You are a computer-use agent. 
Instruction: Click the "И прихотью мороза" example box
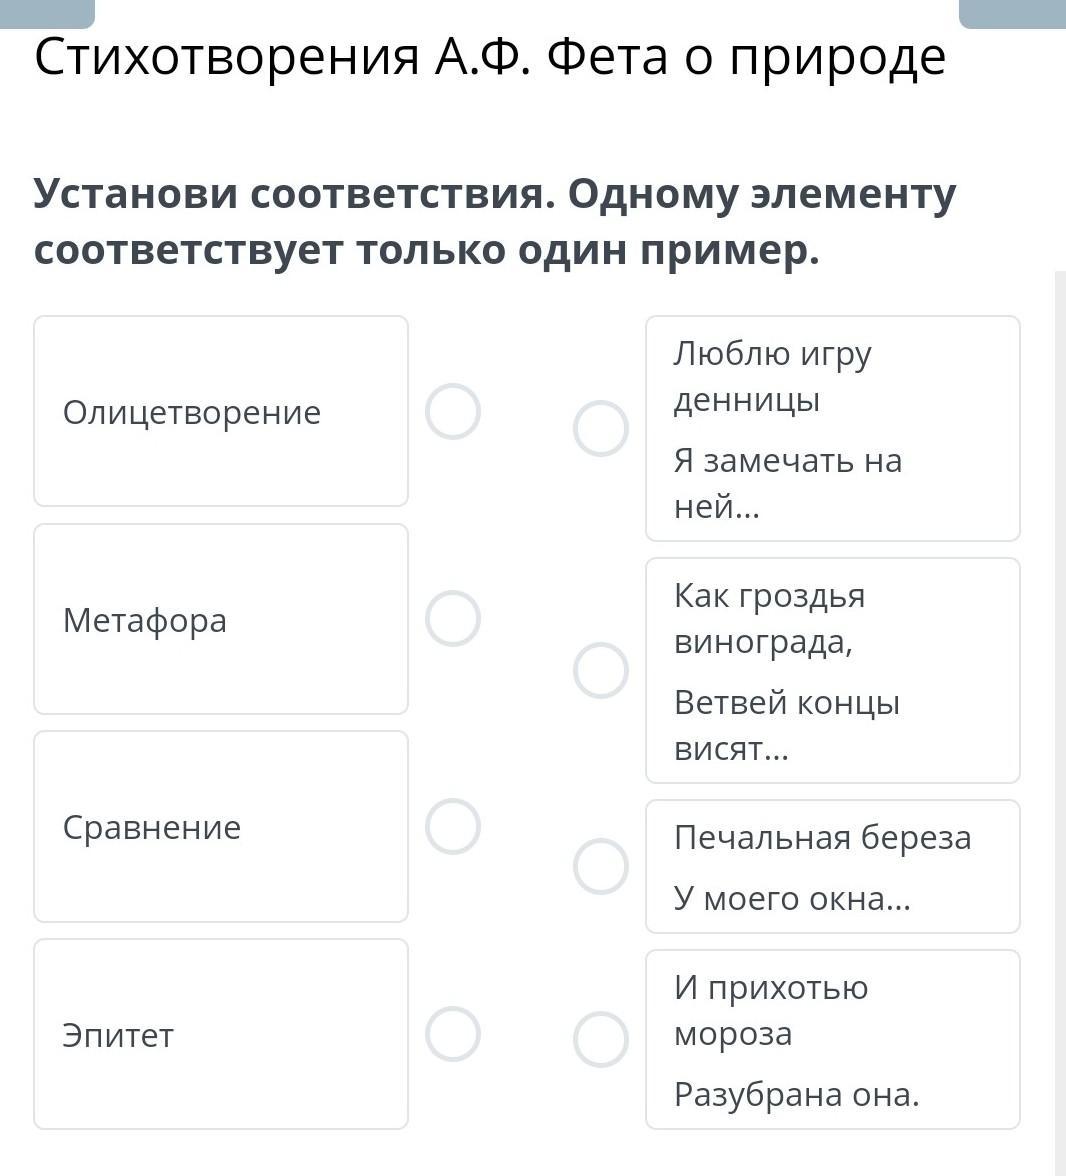[x=832, y=1039]
